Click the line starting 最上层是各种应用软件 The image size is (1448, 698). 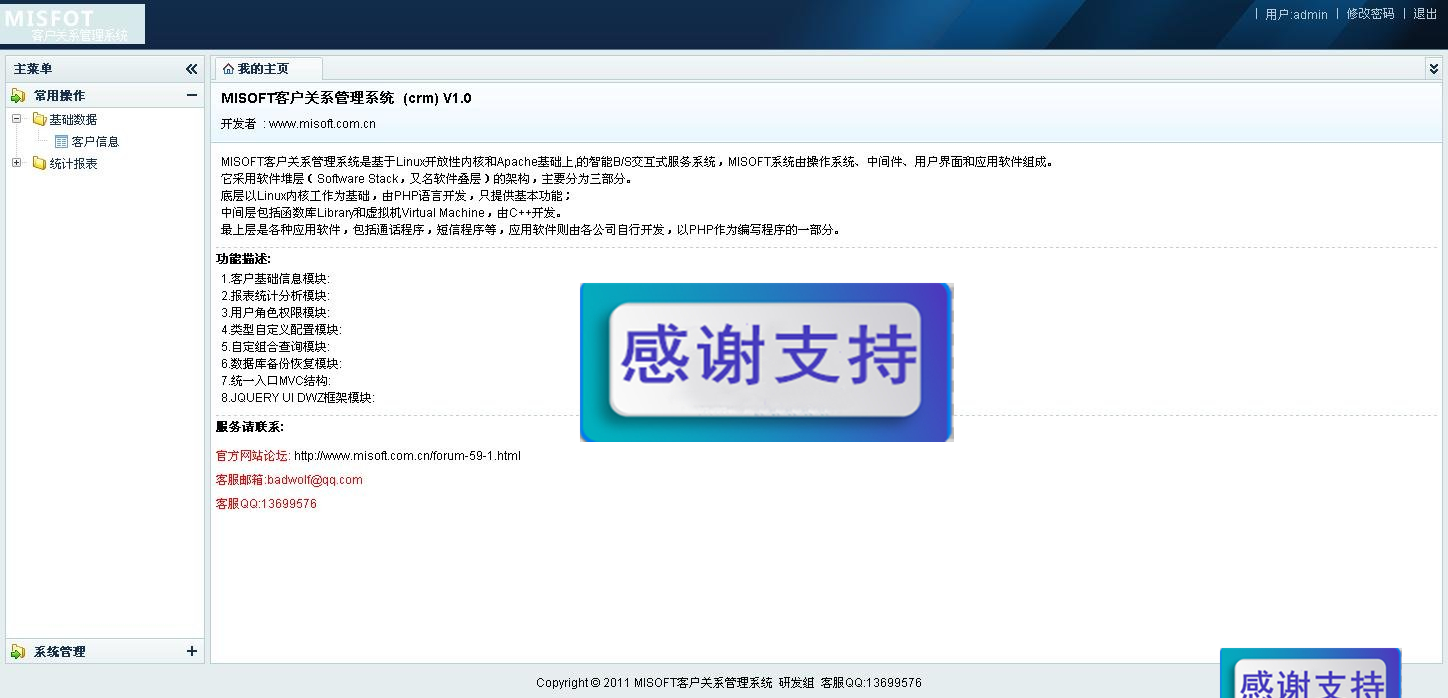point(531,230)
